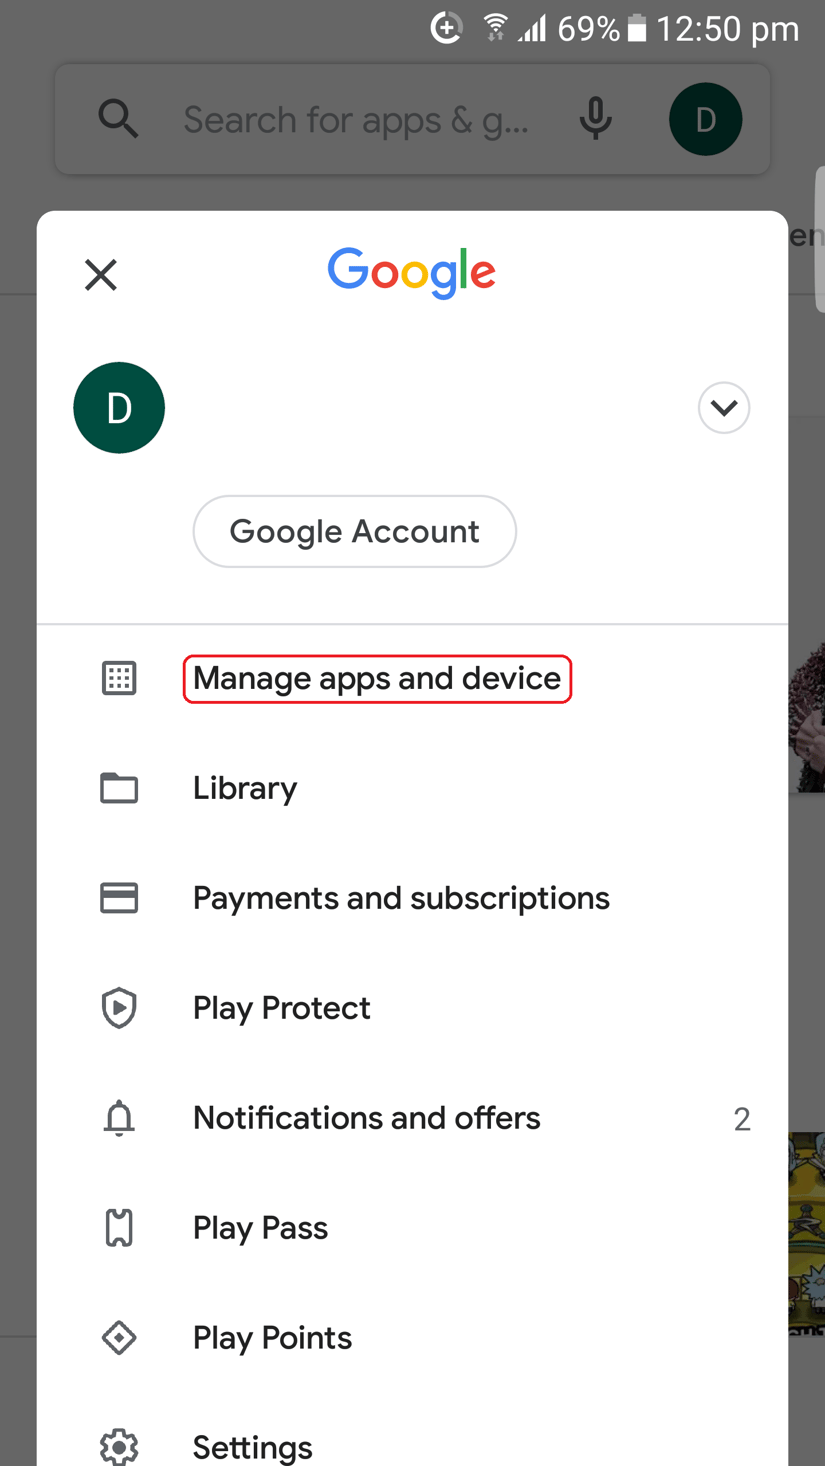Select Notifications and offers from the menu
The height and width of the screenshot is (1466, 825).
[366, 1118]
